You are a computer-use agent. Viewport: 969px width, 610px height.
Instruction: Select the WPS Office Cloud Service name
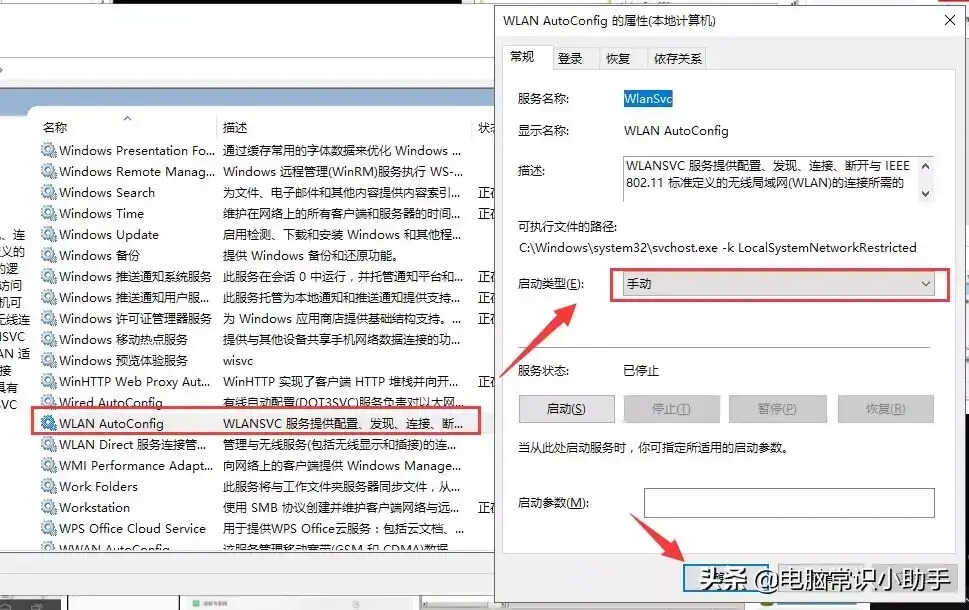point(132,528)
